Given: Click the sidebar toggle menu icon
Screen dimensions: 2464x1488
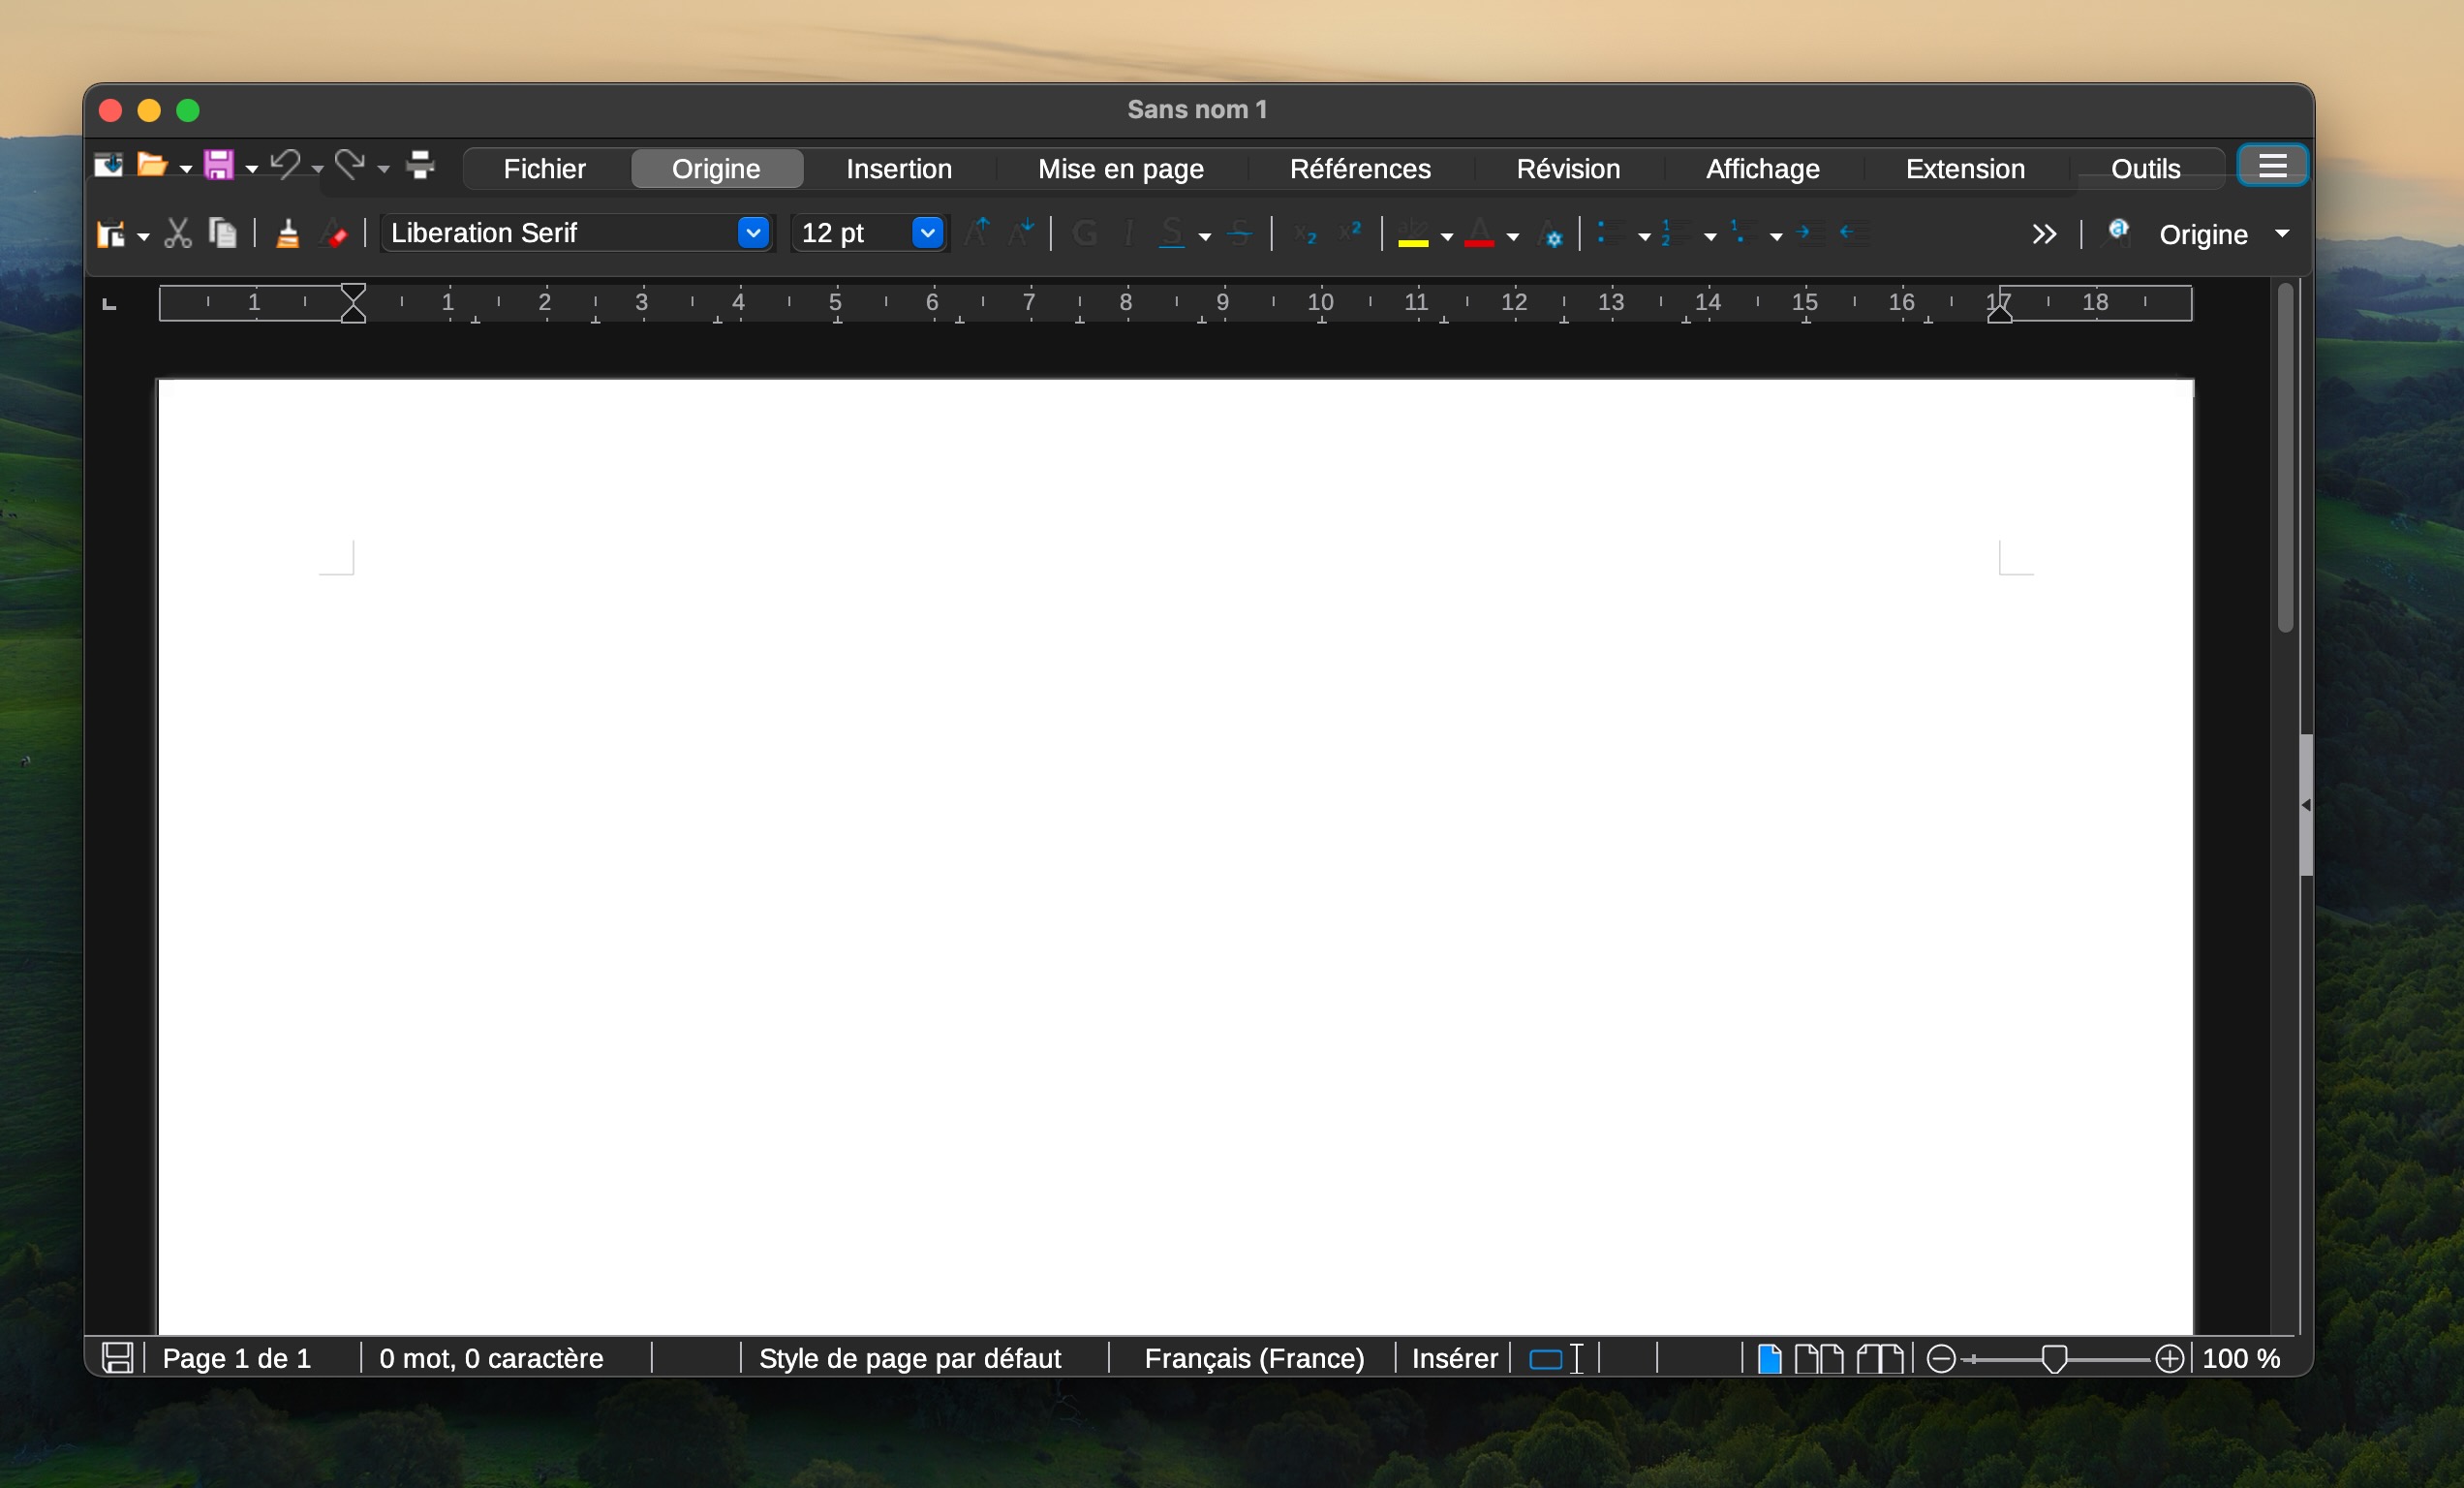Looking at the screenshot, I should point(2270,168).
